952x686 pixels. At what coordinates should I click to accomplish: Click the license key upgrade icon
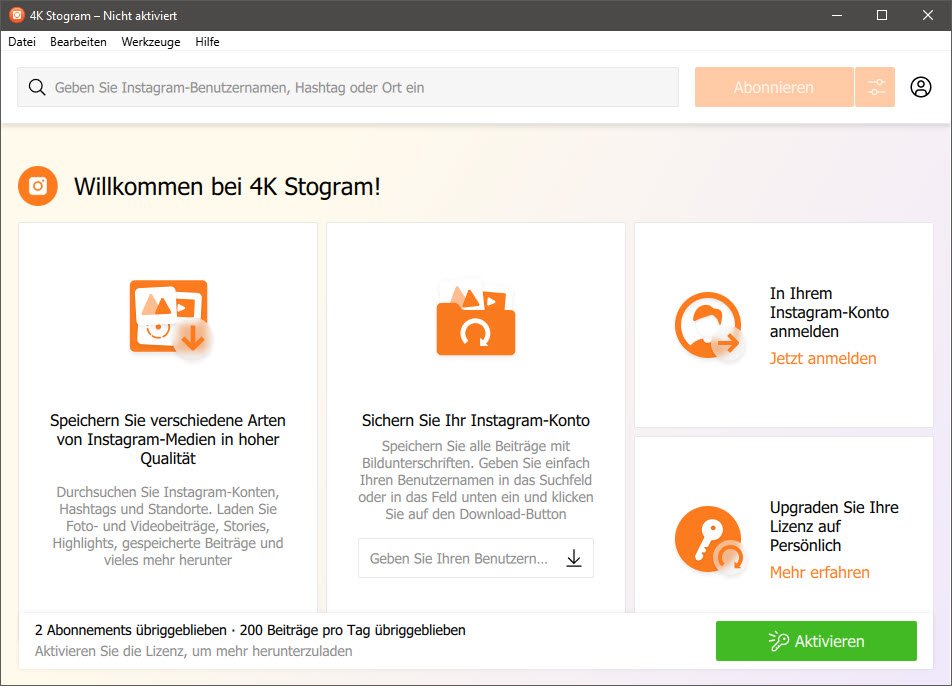click(709, 540)
